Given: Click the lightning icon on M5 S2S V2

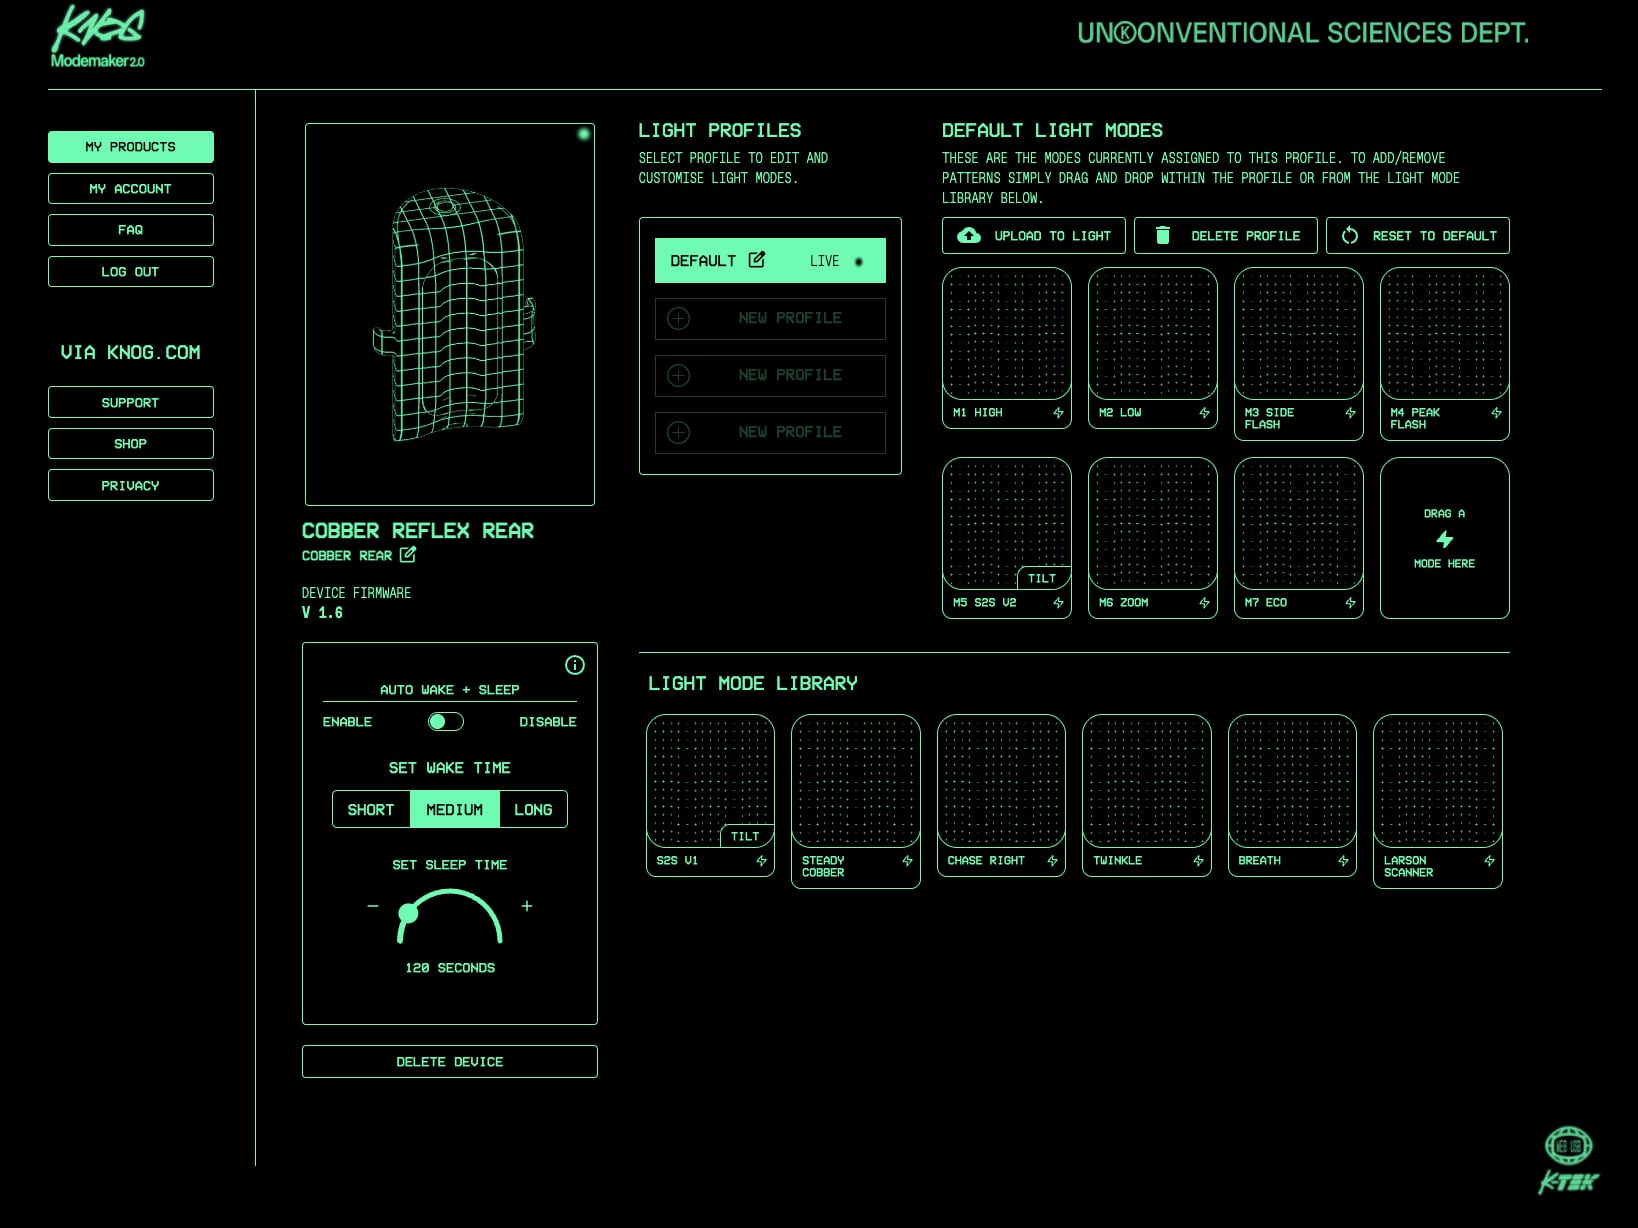Looking at the screenshot, I should coord(1058,603).
